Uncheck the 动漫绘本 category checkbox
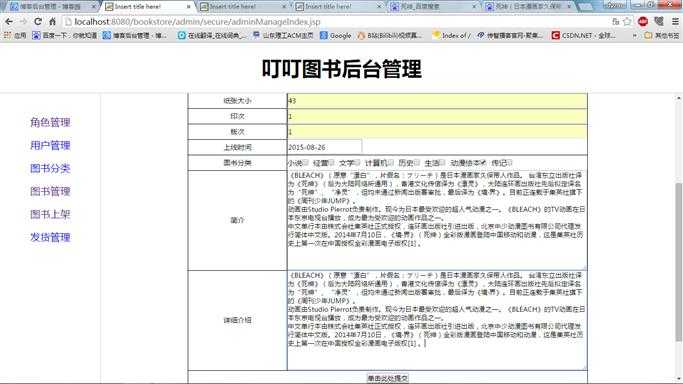 tap(483, 163)
